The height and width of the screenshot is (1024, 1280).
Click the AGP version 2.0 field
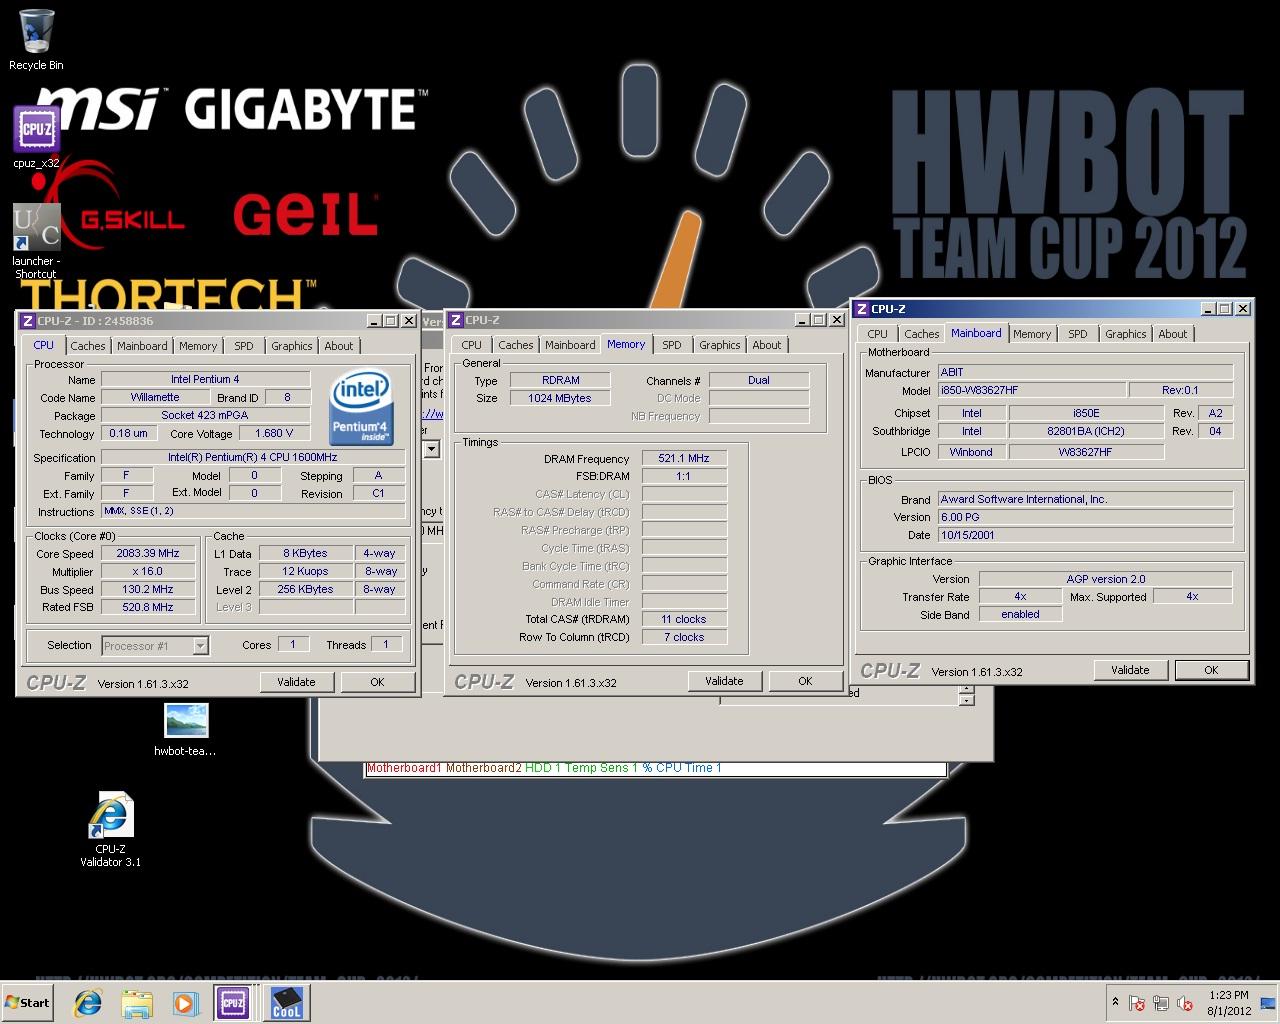pyautogui.click(x=1106, y=579)
